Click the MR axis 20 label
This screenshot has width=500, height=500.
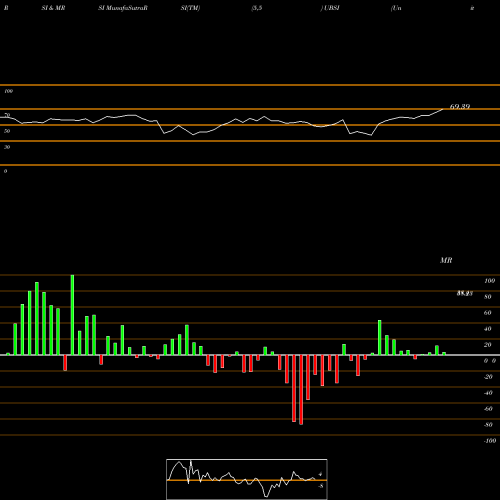tap(488, 345)
